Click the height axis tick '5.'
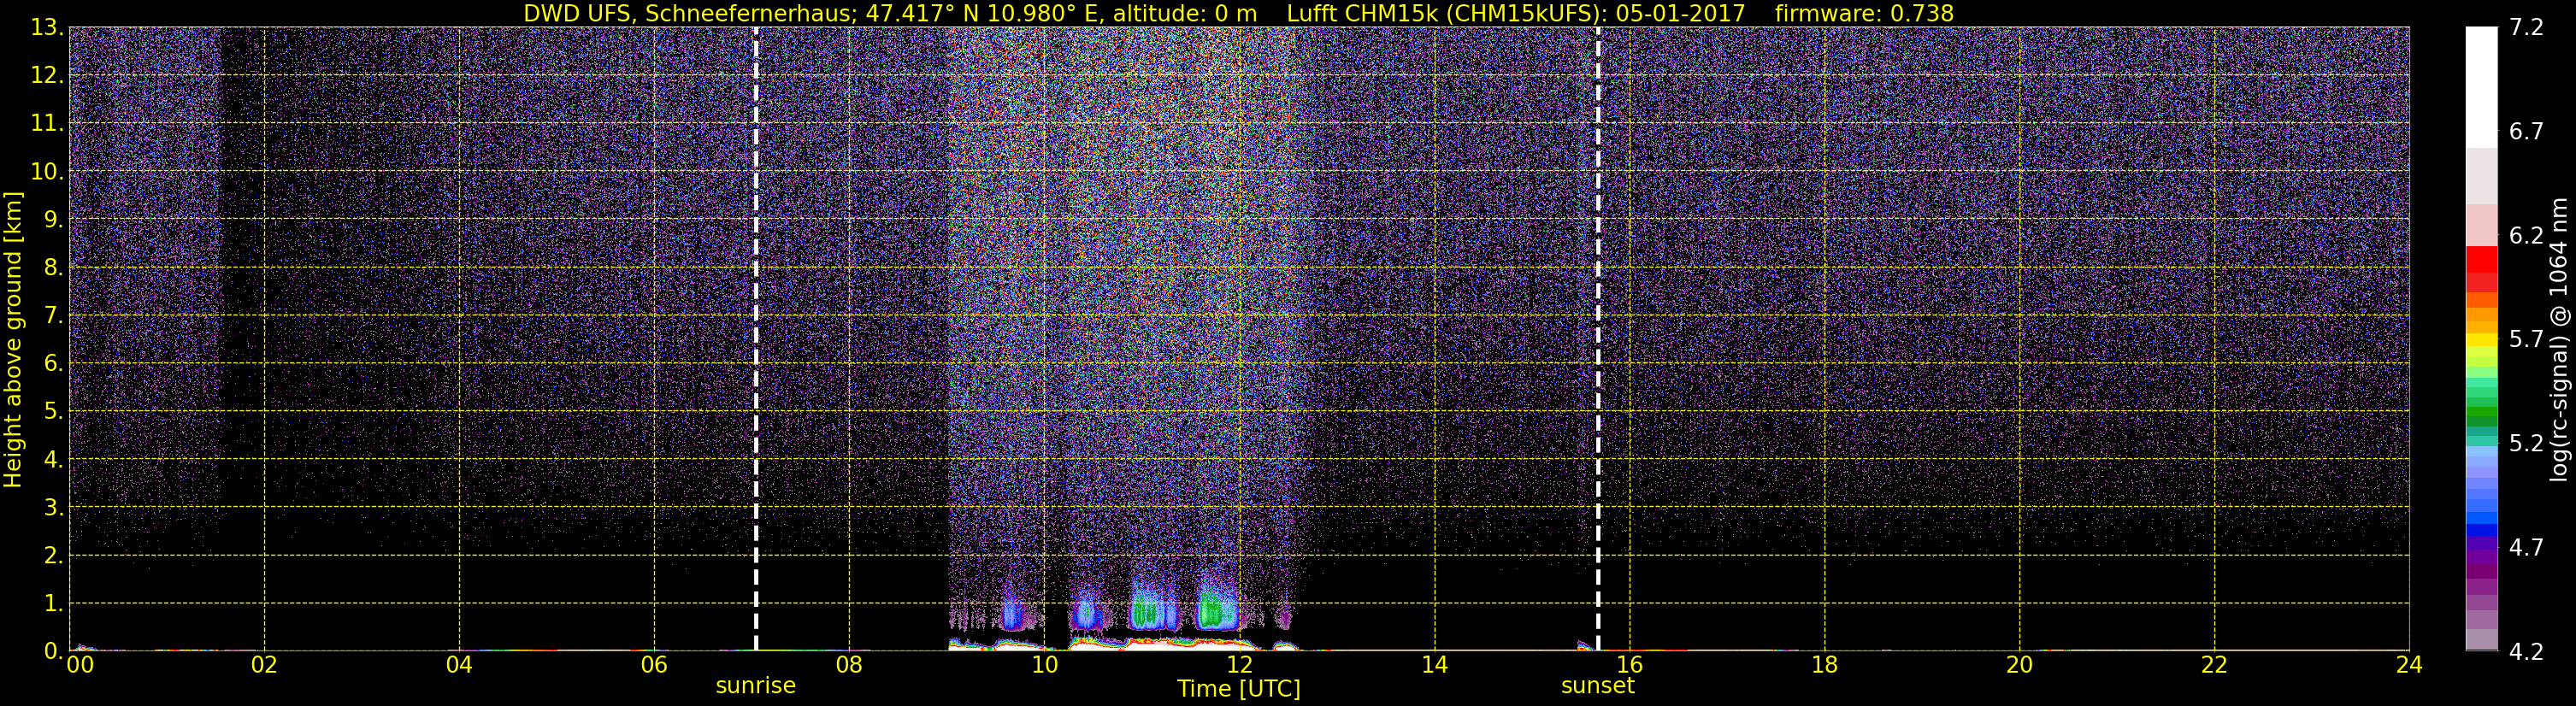 pos(53,411)
